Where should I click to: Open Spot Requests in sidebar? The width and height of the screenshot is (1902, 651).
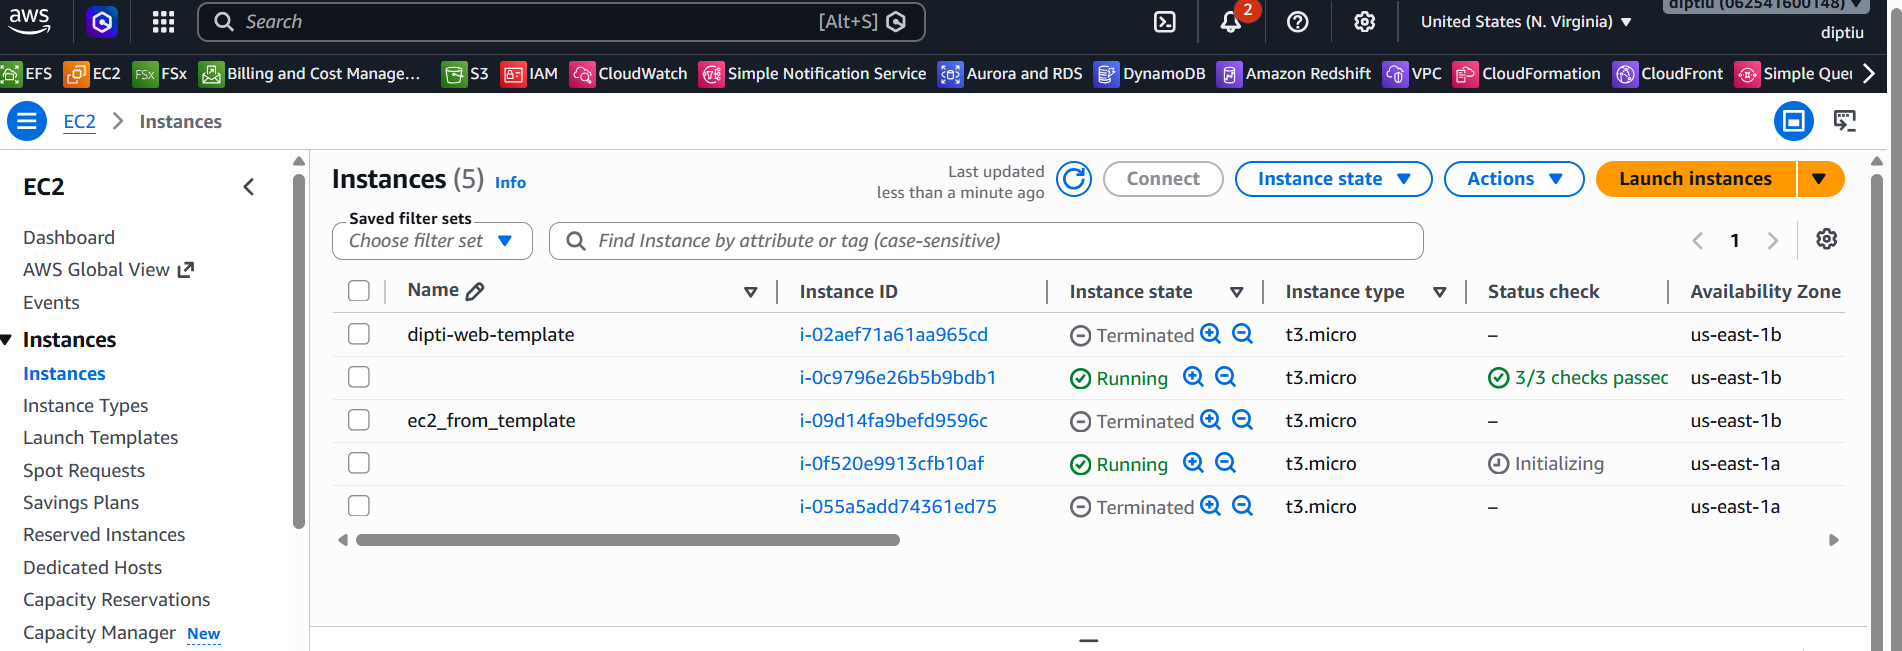coord(84,471)
